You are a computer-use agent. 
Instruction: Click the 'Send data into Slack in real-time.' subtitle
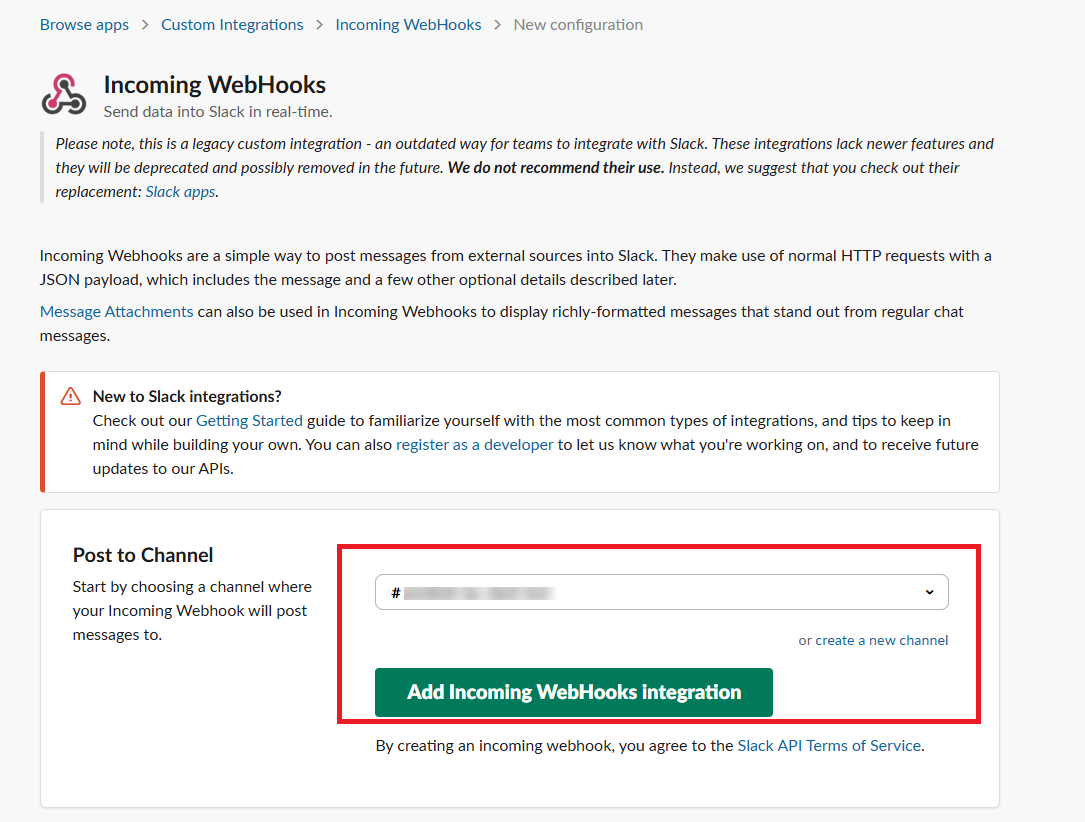pyautogui.click(x=218, y=112)
